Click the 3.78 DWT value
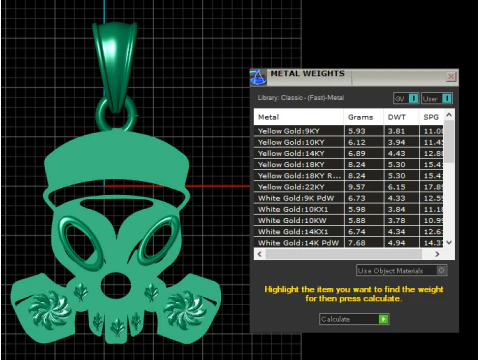The height and width of the screenshot is (360, 480). pyautogui.click(x=396, y=220)
